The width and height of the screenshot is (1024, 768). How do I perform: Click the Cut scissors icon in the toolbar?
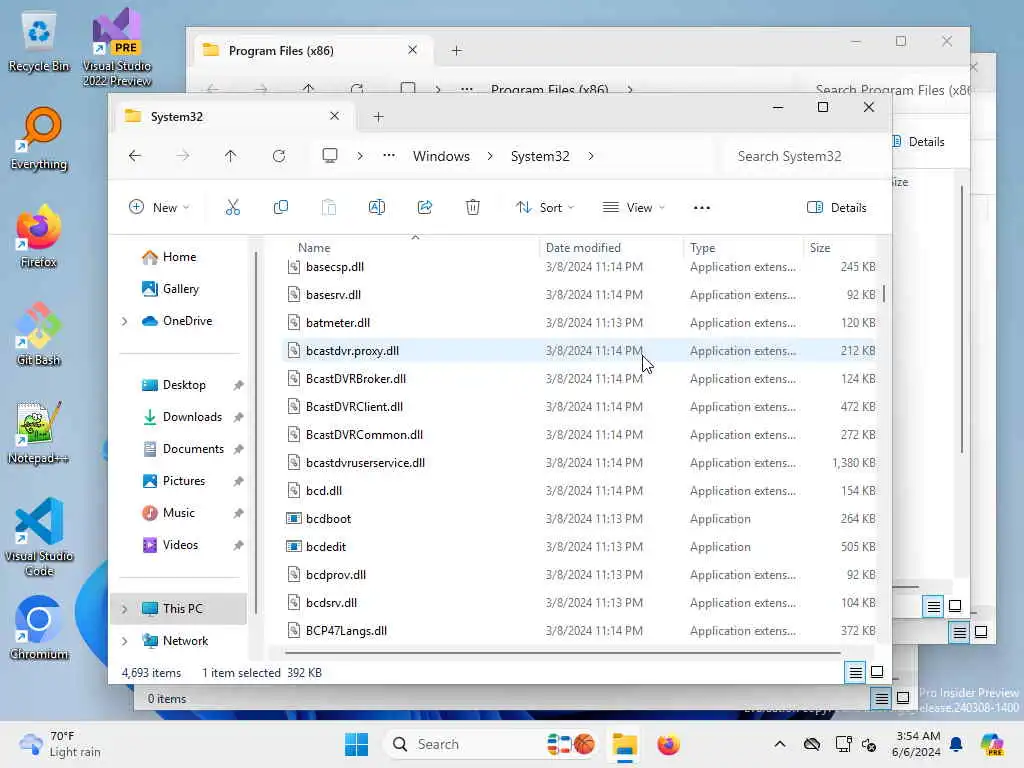232,208
